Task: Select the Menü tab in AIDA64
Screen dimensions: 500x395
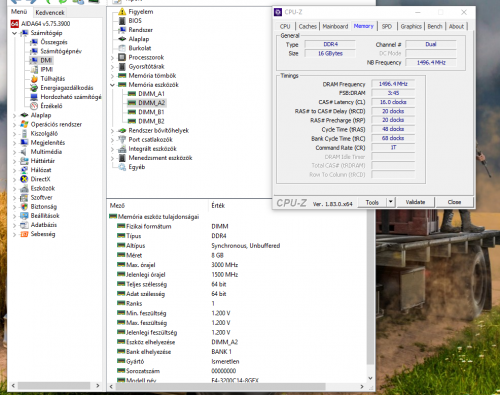Action: 19,12
